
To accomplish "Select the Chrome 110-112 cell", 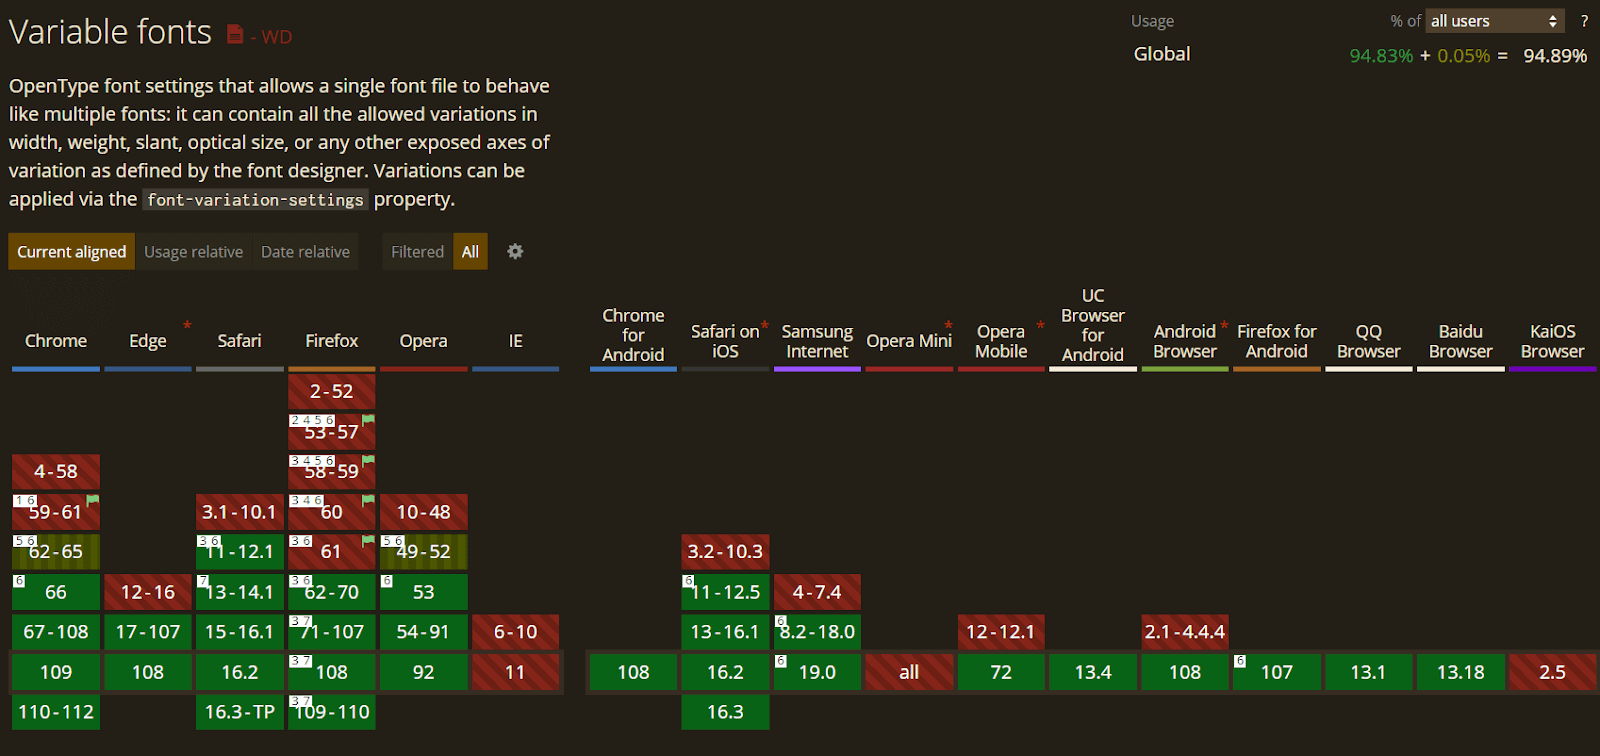I will [56, 712].
